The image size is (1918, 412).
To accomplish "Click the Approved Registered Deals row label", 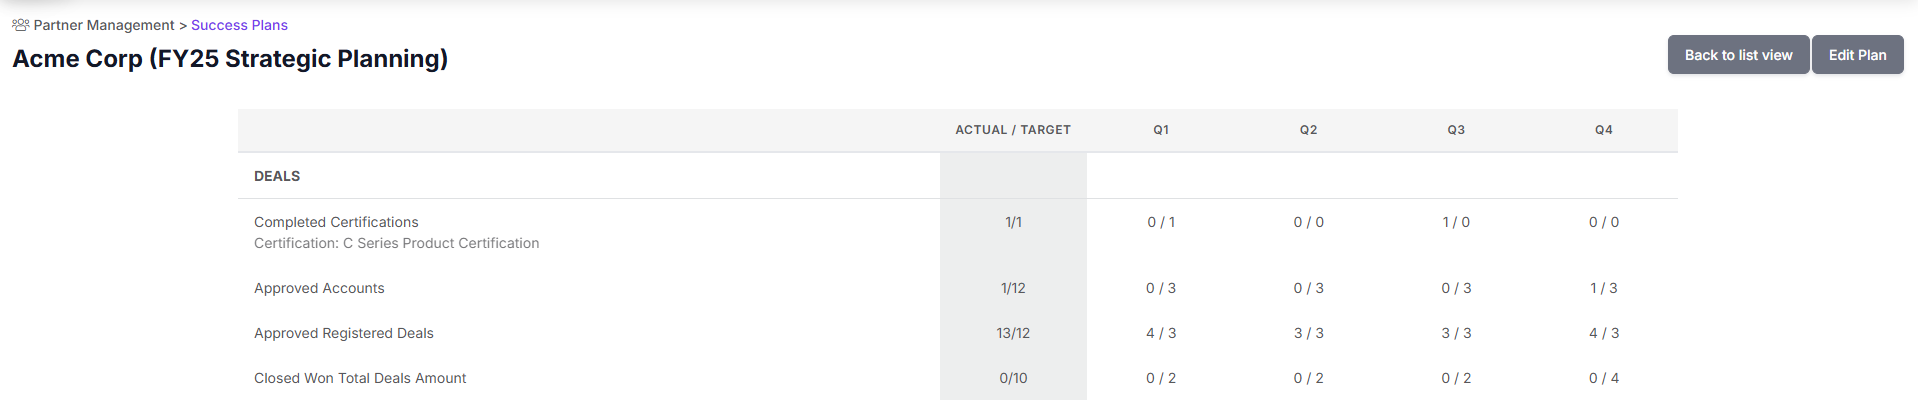I will [x=344, y=333].
